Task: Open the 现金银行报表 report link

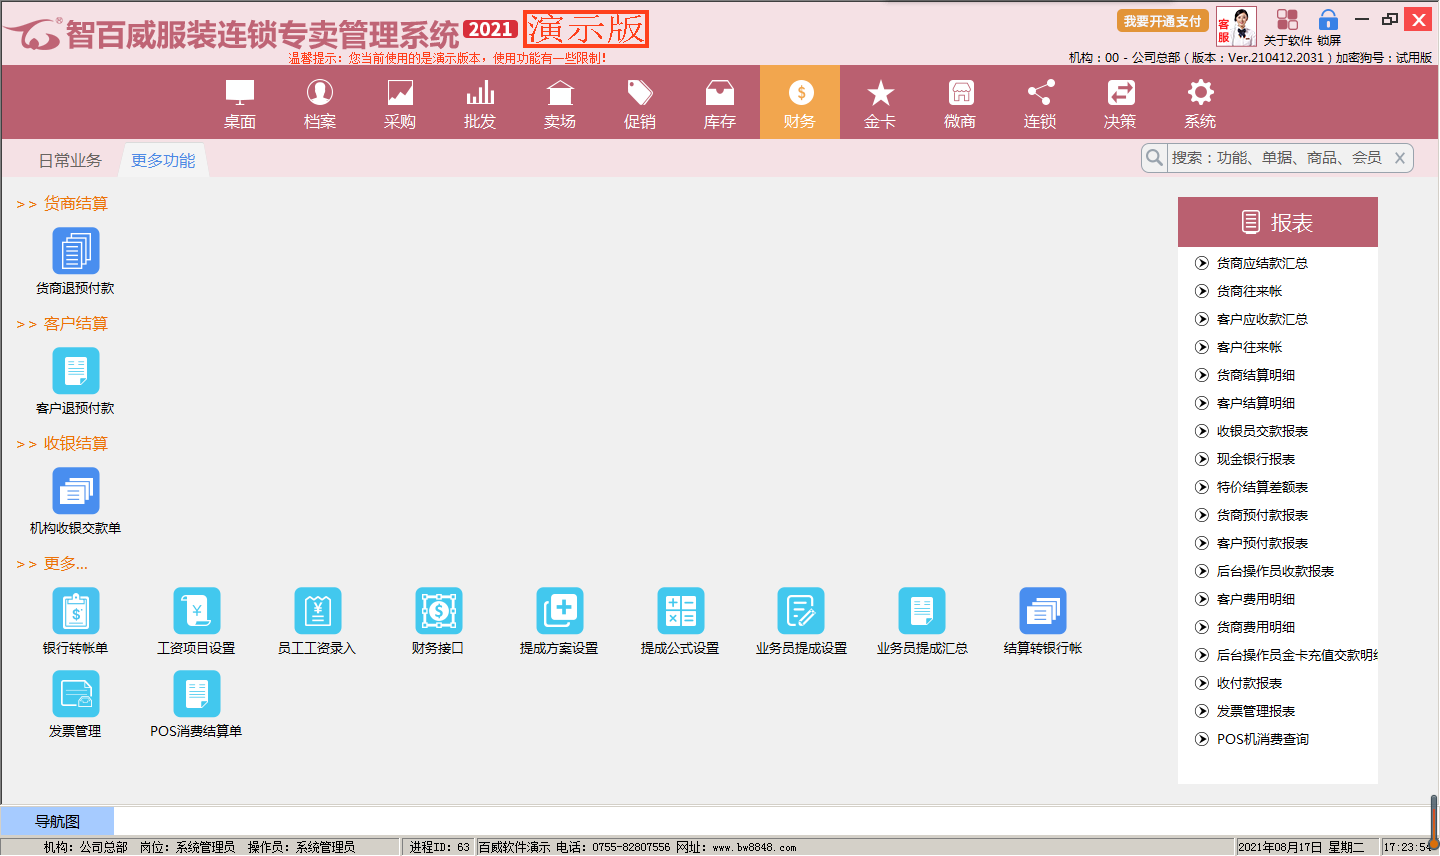Action: tap(1255, 459)
